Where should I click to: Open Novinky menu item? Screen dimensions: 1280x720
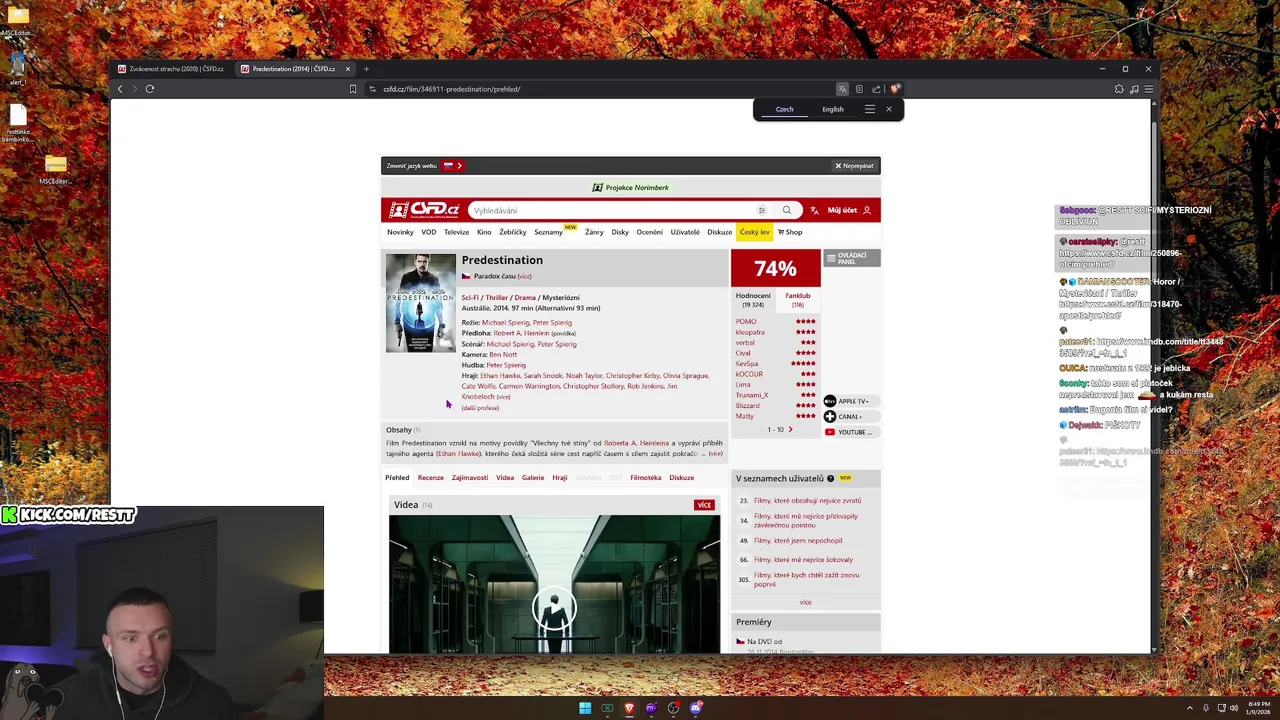[400, 232]
